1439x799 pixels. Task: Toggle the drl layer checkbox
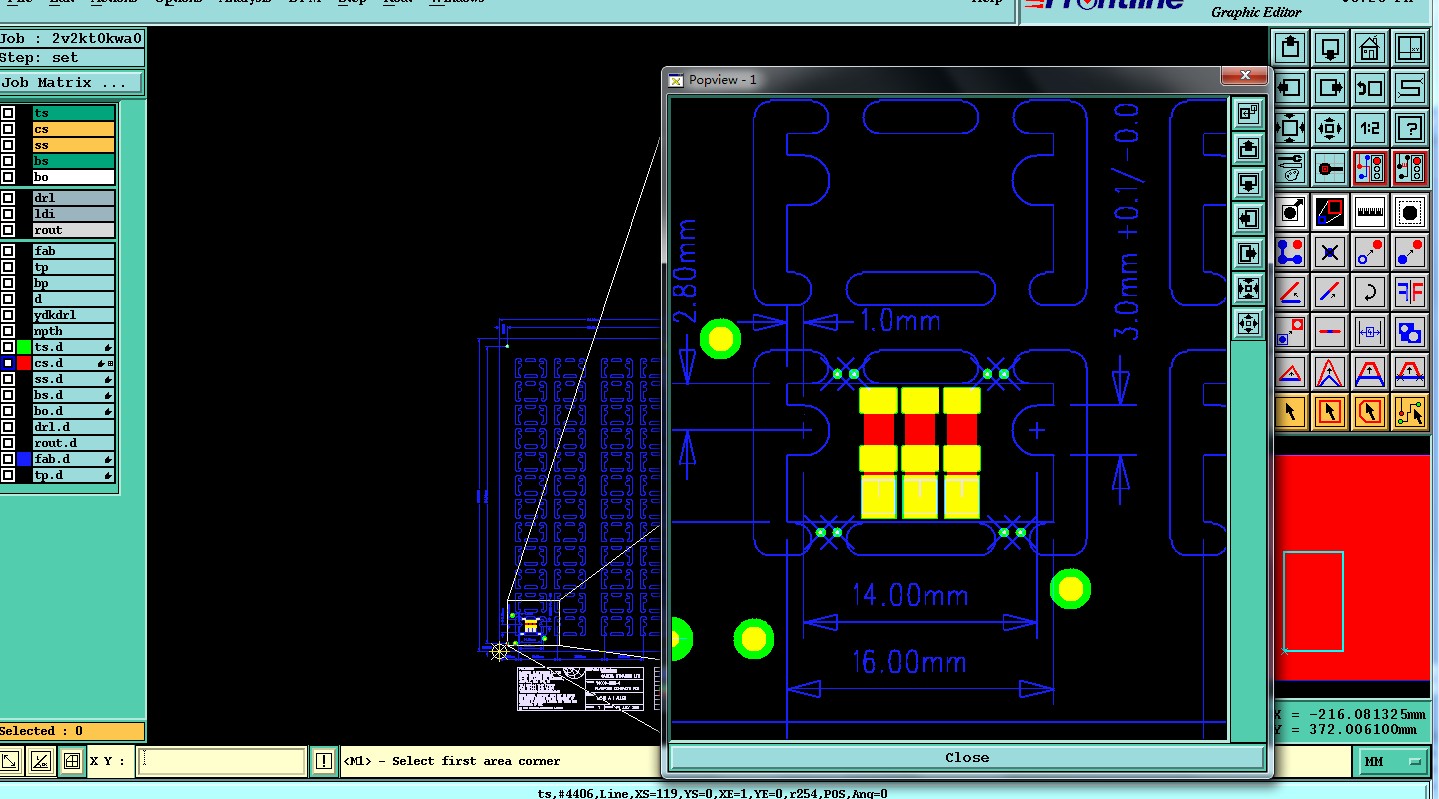pyautogui.click(x=8, y=198)
